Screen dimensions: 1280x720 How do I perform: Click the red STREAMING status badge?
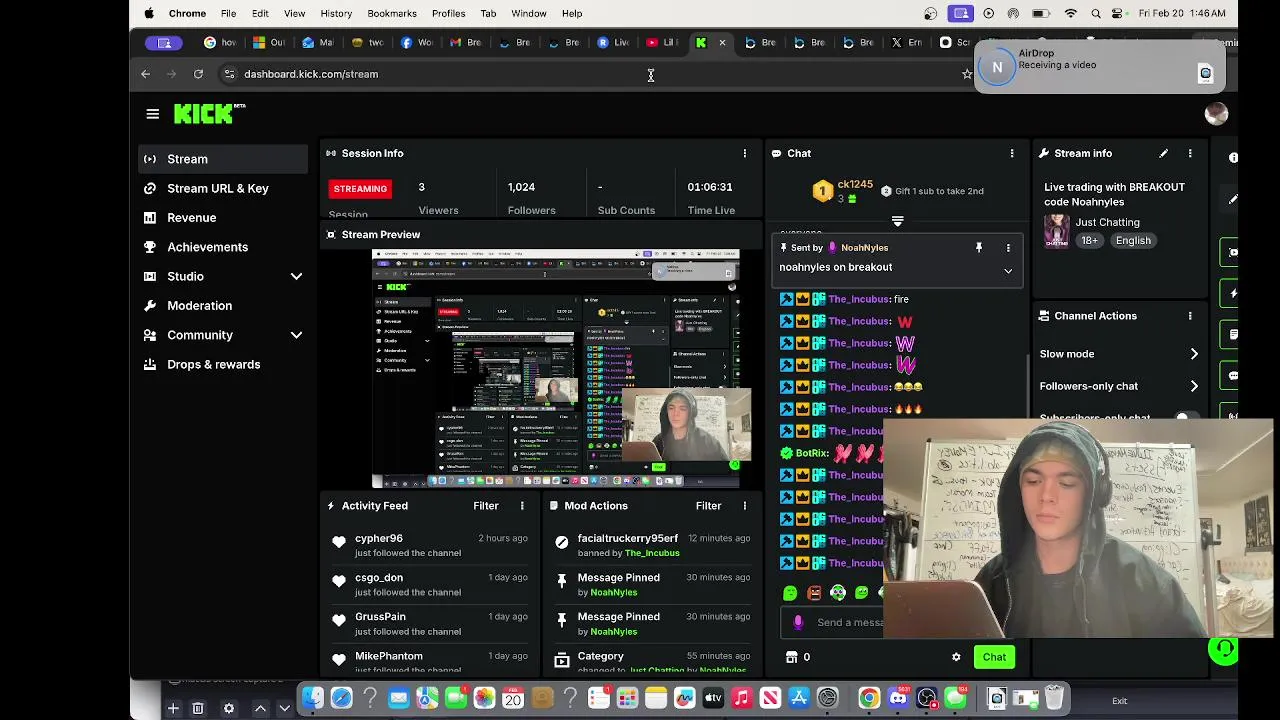360,188
